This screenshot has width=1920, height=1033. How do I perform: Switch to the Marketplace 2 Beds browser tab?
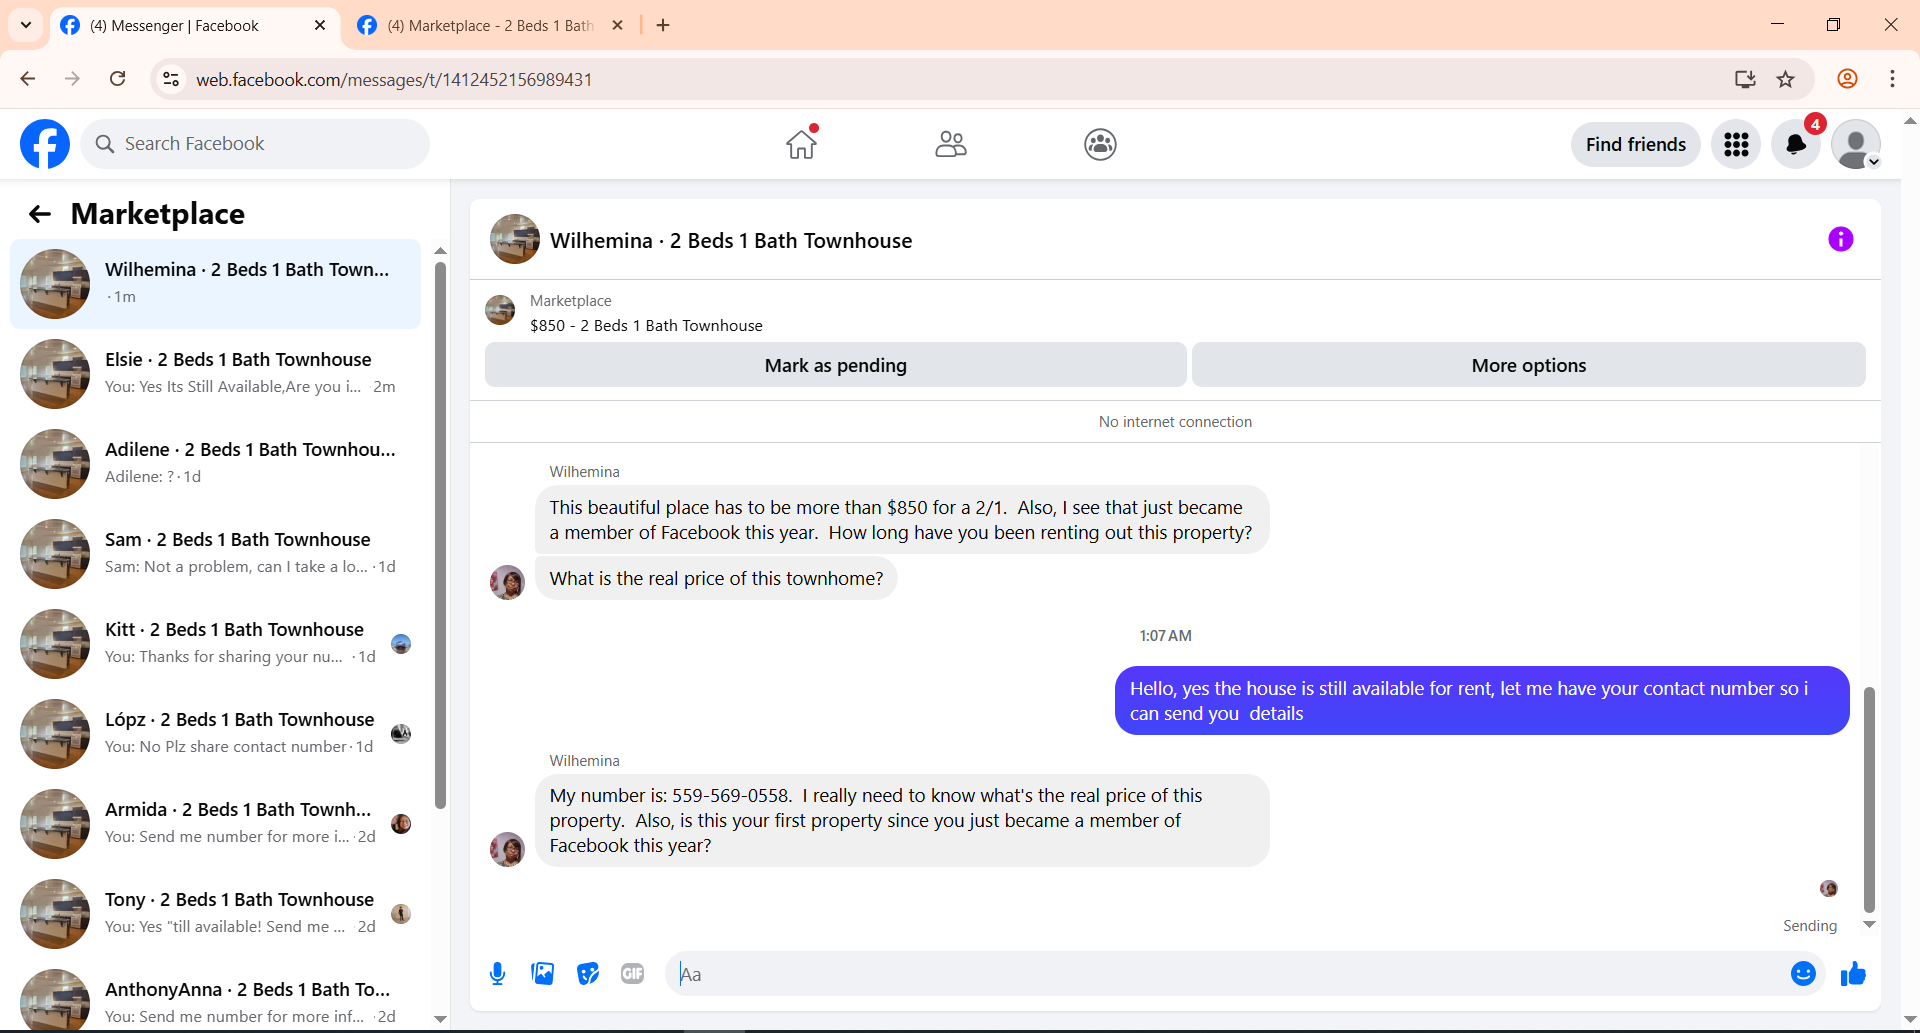coord(490,25)
